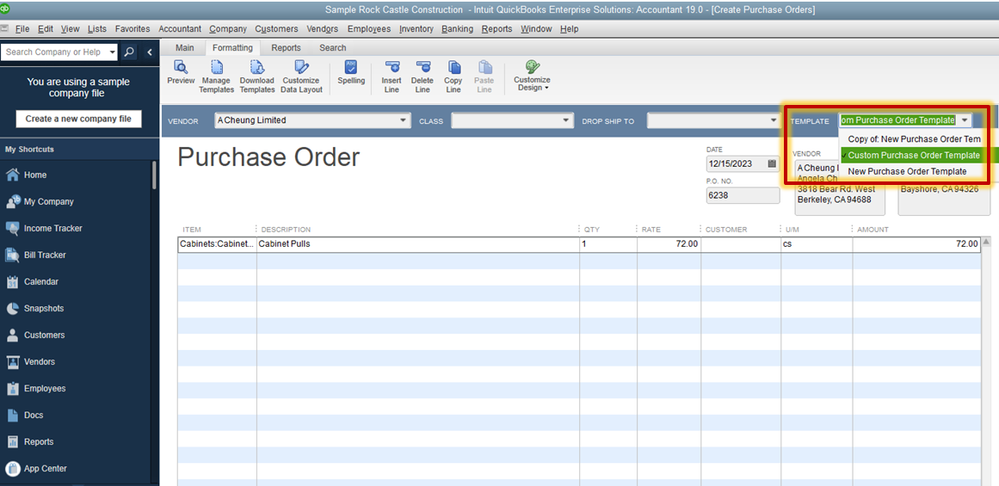Screen dimensions: 999x486
Task: Click the sidebar shortcuts scrollbar
Action: click(154, 175)
